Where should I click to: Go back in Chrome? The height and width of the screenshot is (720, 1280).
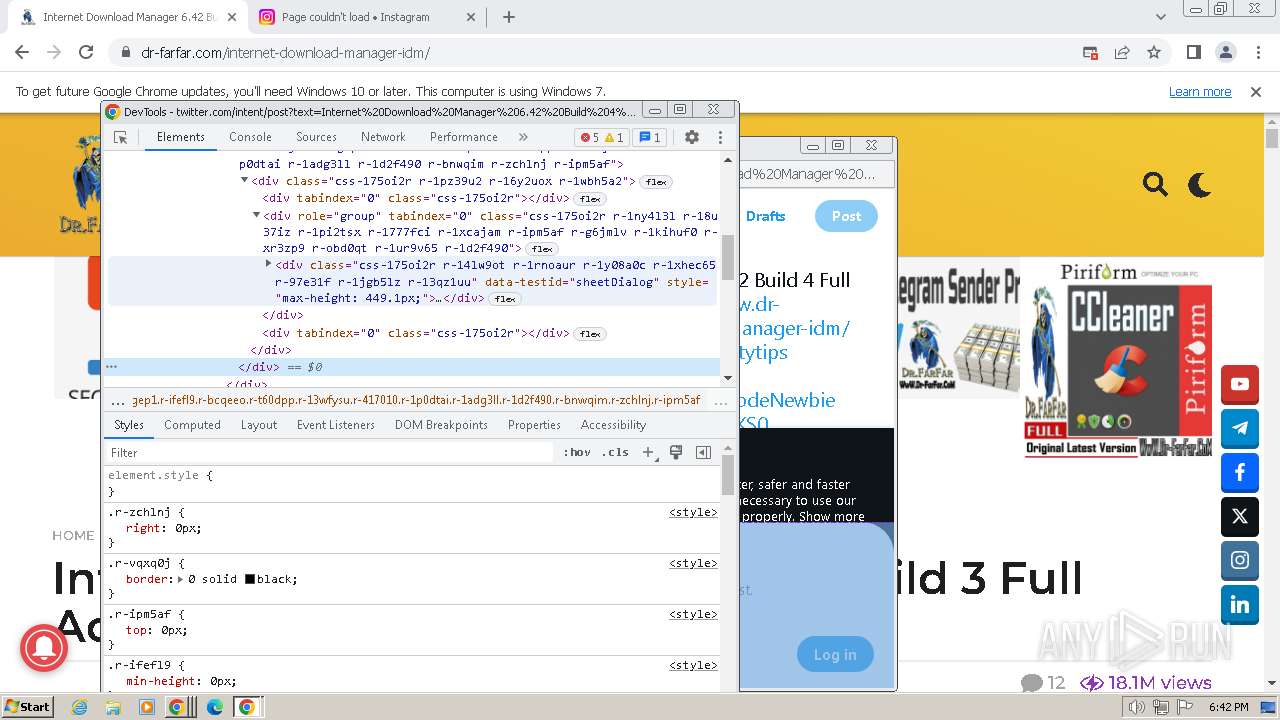[x=22, y=52]
